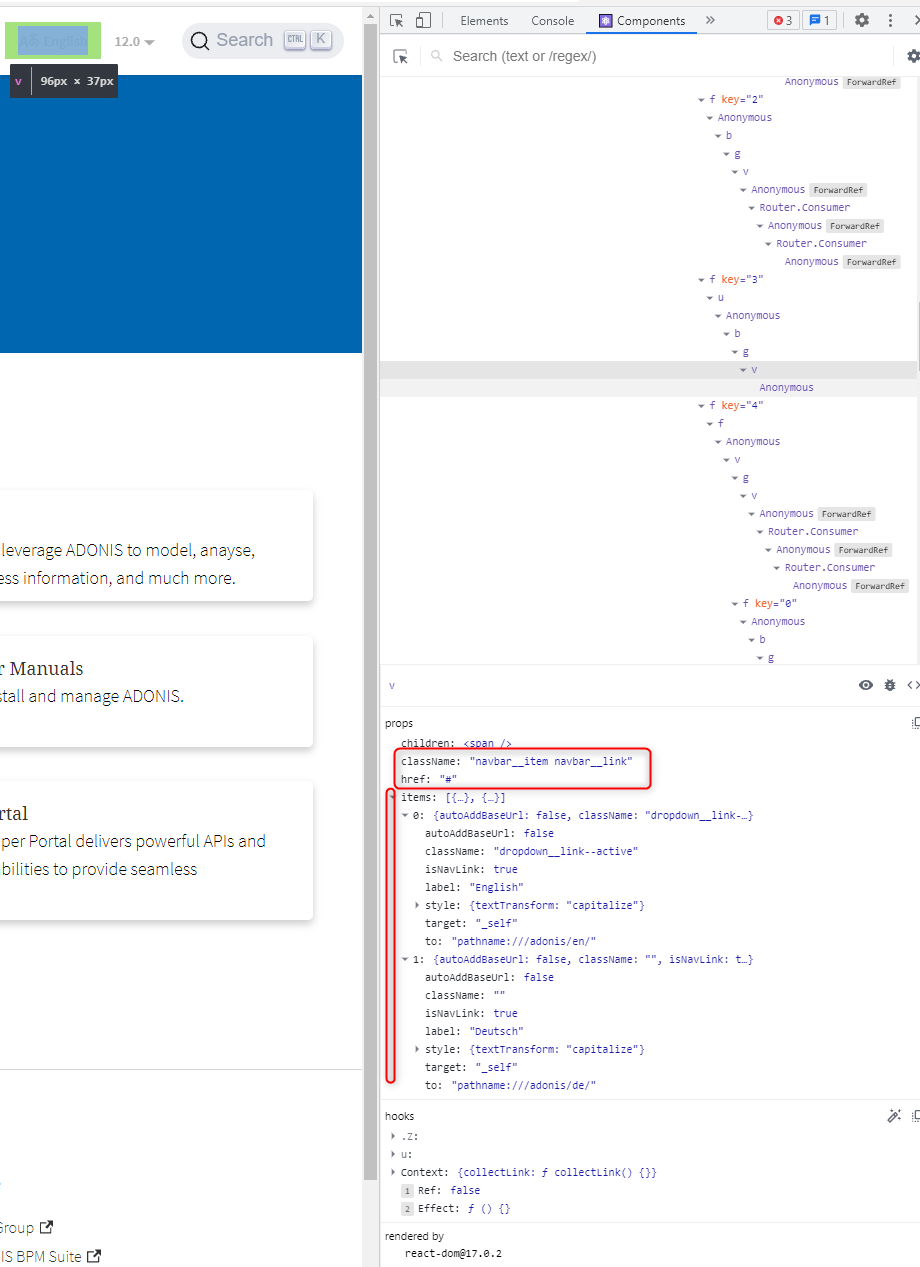
Task: Click the Group footer link
Action: [17, 1227]
